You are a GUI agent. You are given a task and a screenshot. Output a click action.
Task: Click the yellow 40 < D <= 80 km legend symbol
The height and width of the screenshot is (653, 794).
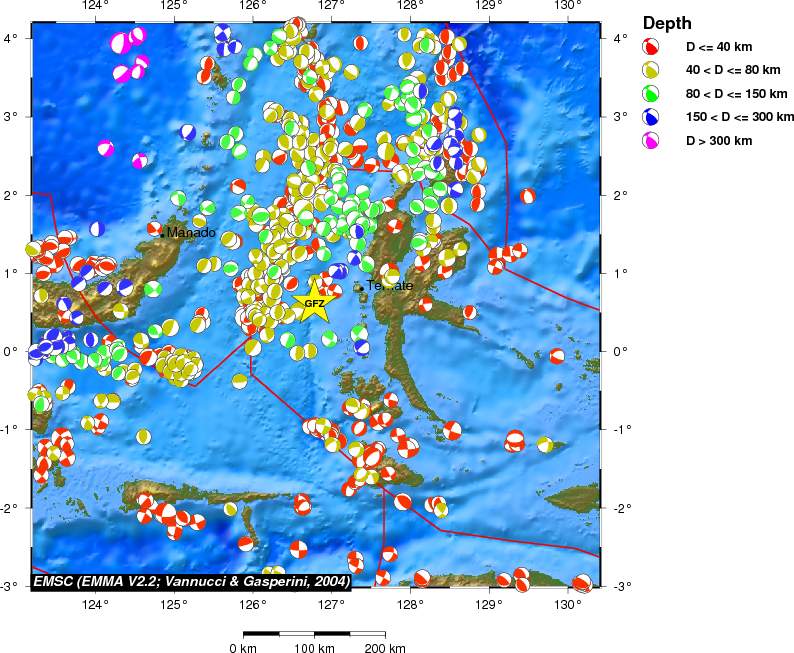[651, 71]
